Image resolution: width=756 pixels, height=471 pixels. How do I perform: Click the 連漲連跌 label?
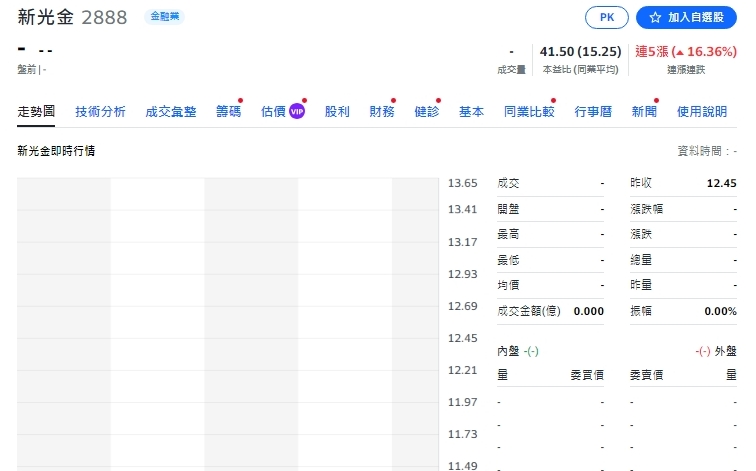pyautogui.click(x=686, y=70)
